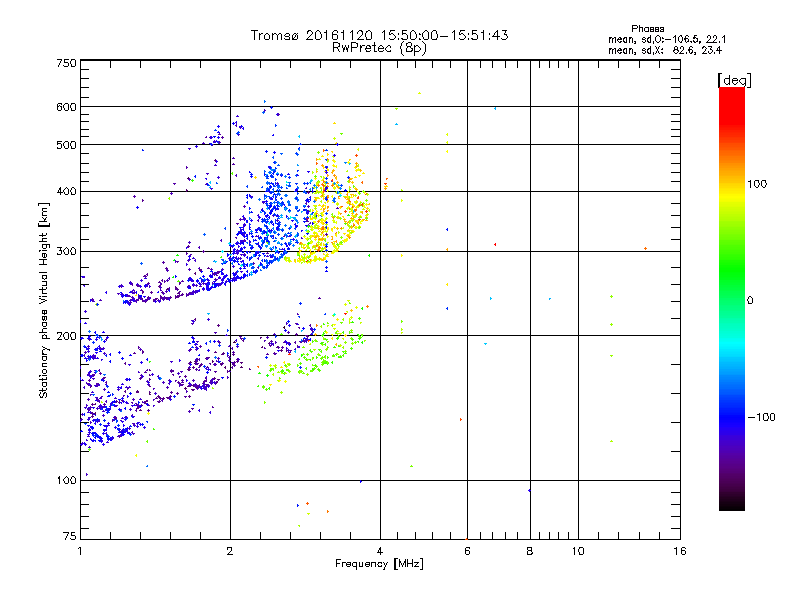The width and height of the screenshot is (800, 600).
Task: Click the colorbar label '100'
Action: 757,184
